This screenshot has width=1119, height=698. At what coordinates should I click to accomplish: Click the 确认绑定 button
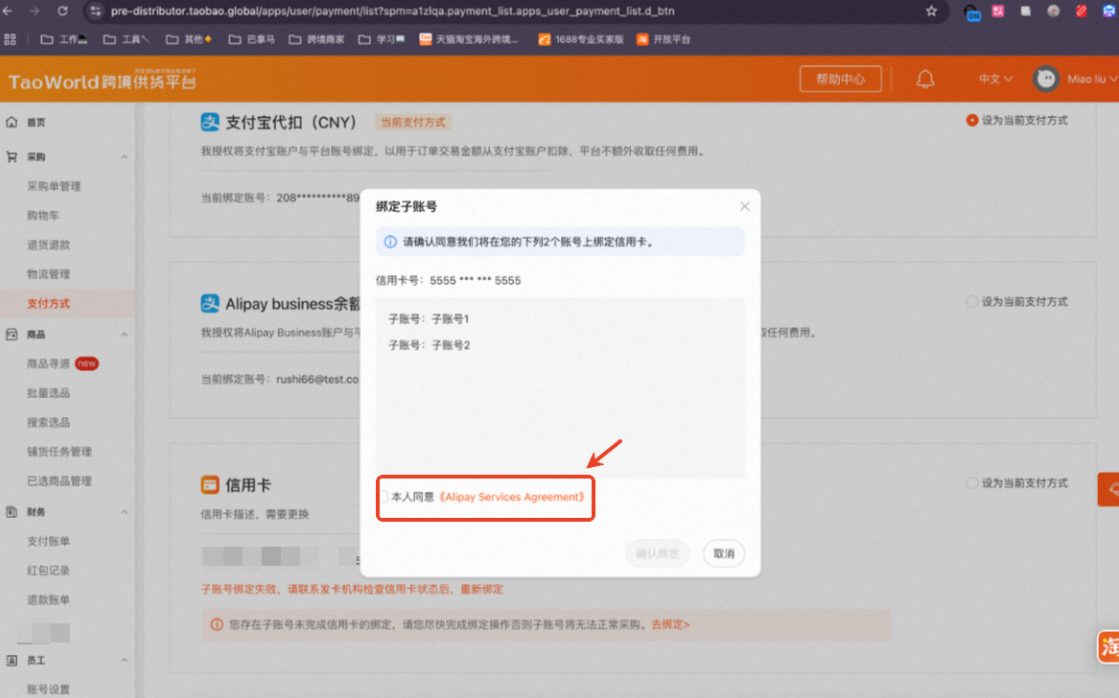(657, 554)
